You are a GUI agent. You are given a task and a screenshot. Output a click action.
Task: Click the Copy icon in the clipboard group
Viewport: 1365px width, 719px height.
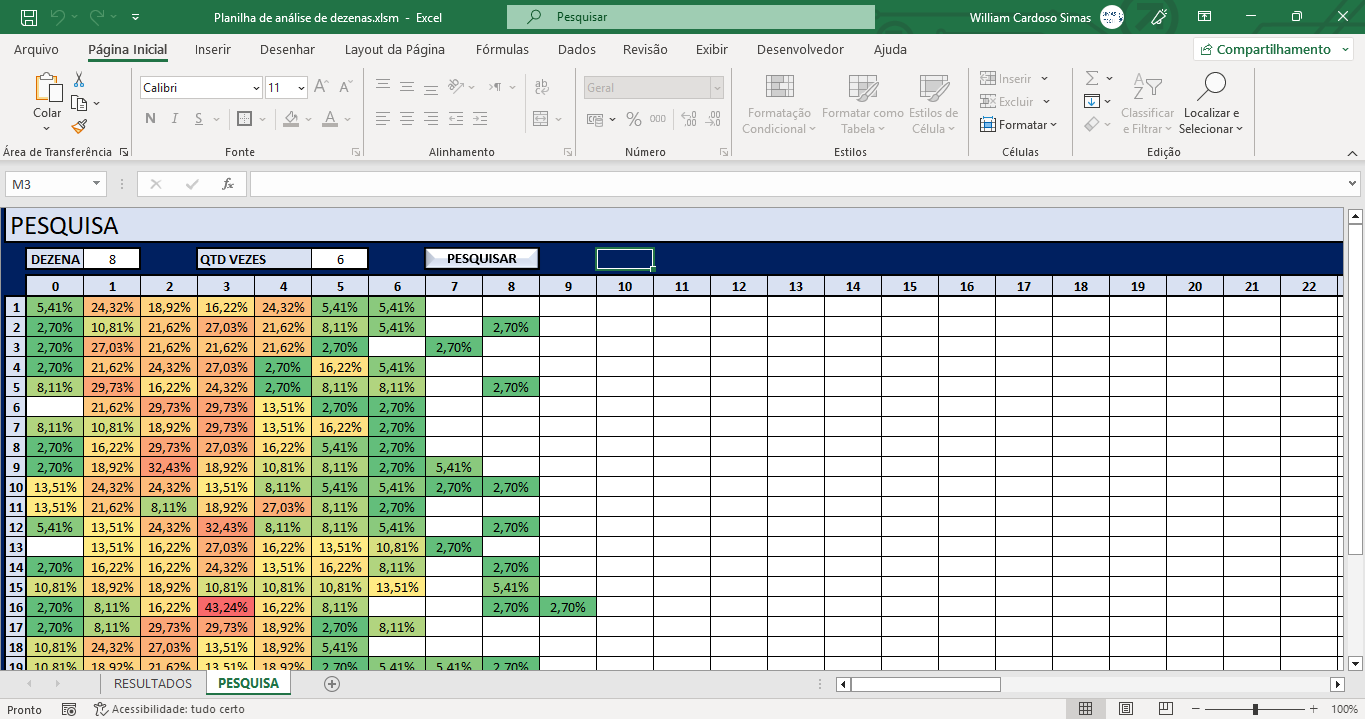pos(80,103)
